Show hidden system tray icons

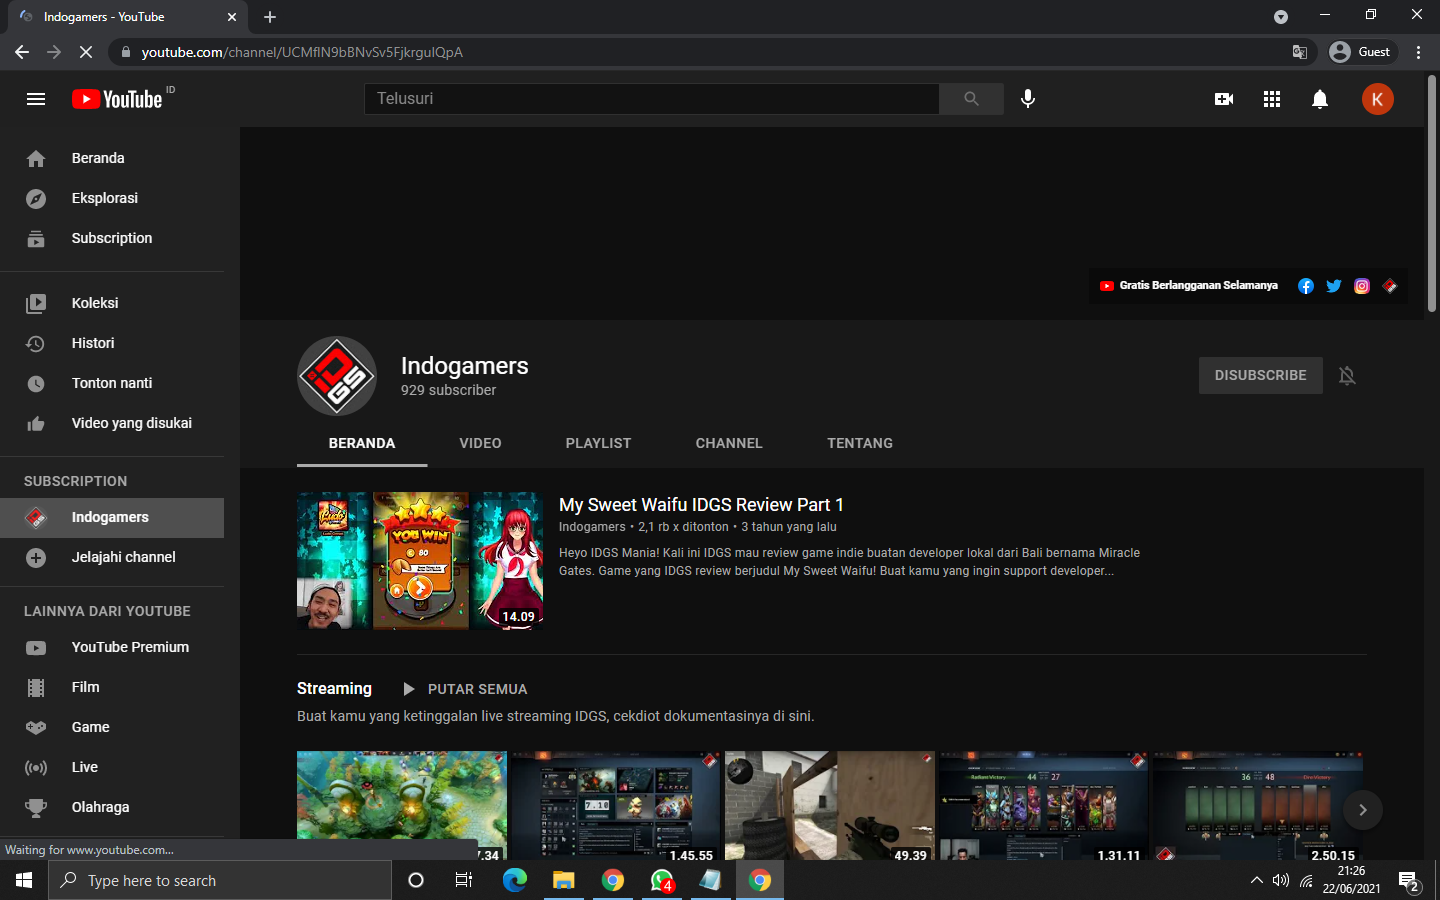(x=1256, y=881)
